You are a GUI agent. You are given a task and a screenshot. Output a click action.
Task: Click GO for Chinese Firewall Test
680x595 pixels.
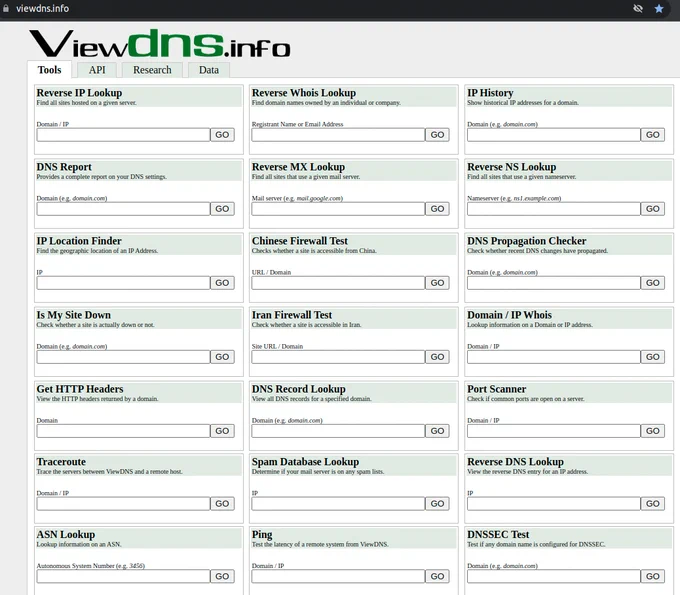click(437, 283)
